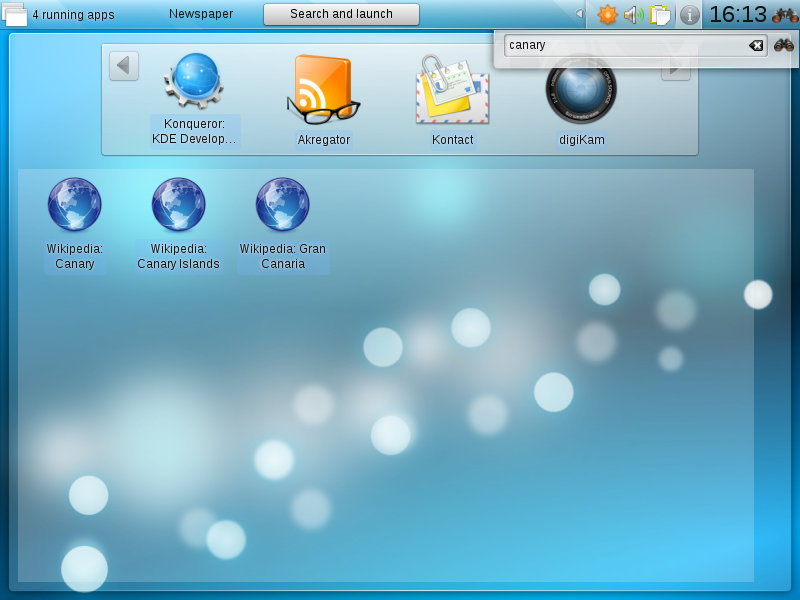Switch to the Newspaper activity
Viewport: 800px width, 600px height.
[x=201, y=14]
